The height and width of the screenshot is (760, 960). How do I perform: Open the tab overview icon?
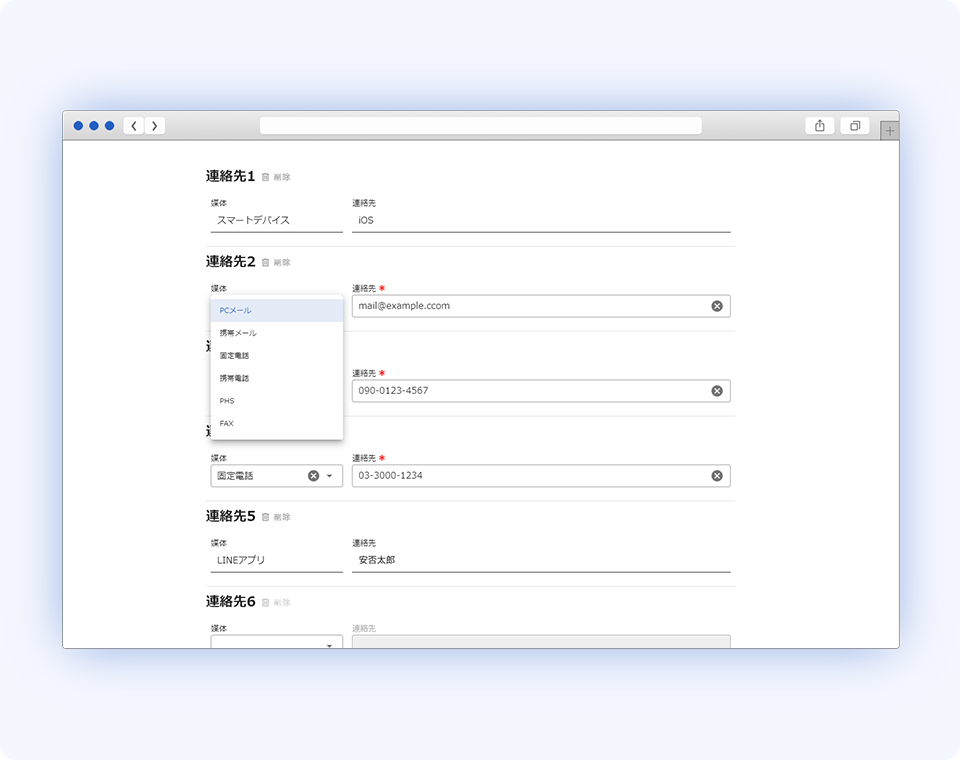pos(855,126)
